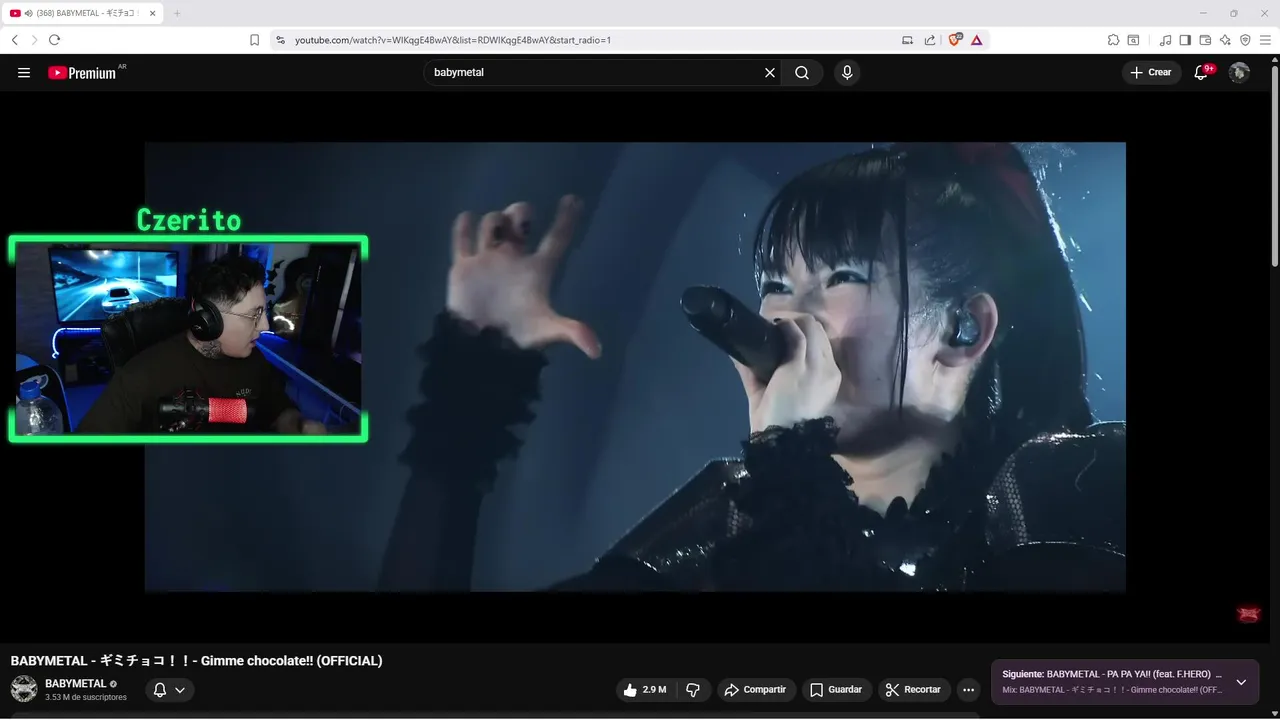Image resolution: width=1280 pixels, height=720 pixels.
Task: Open BABYMETAL channel avatar
Action: click(24, 689)
